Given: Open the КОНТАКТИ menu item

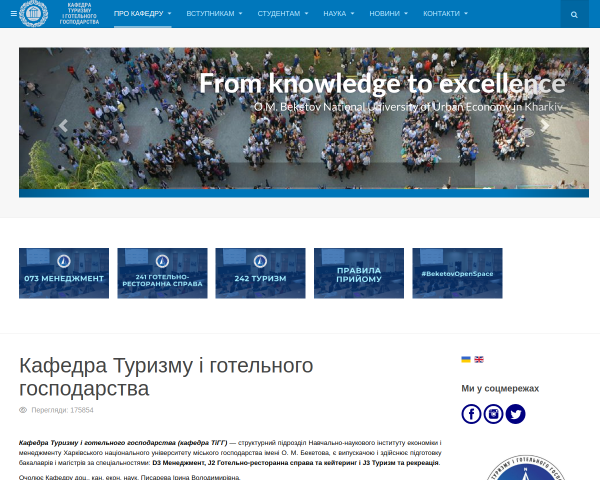Looking at the screenshot, I should pyautogui.click(x=442, y=13).
